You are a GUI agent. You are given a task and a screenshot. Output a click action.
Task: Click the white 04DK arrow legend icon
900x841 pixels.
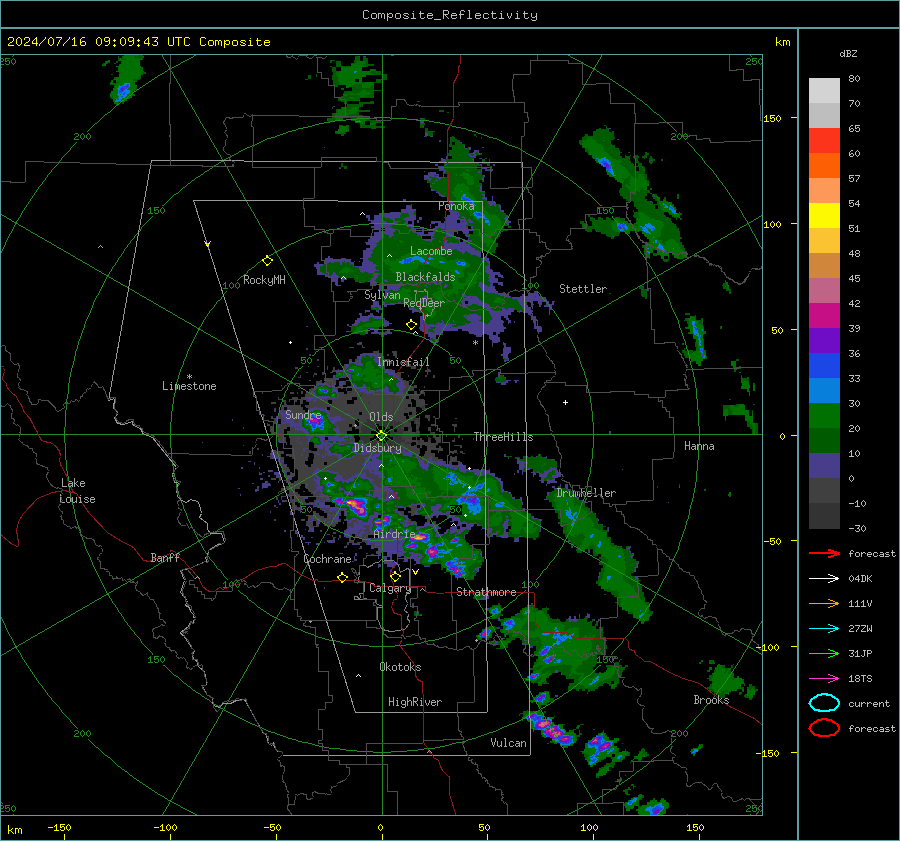click(x=824, y=579)
